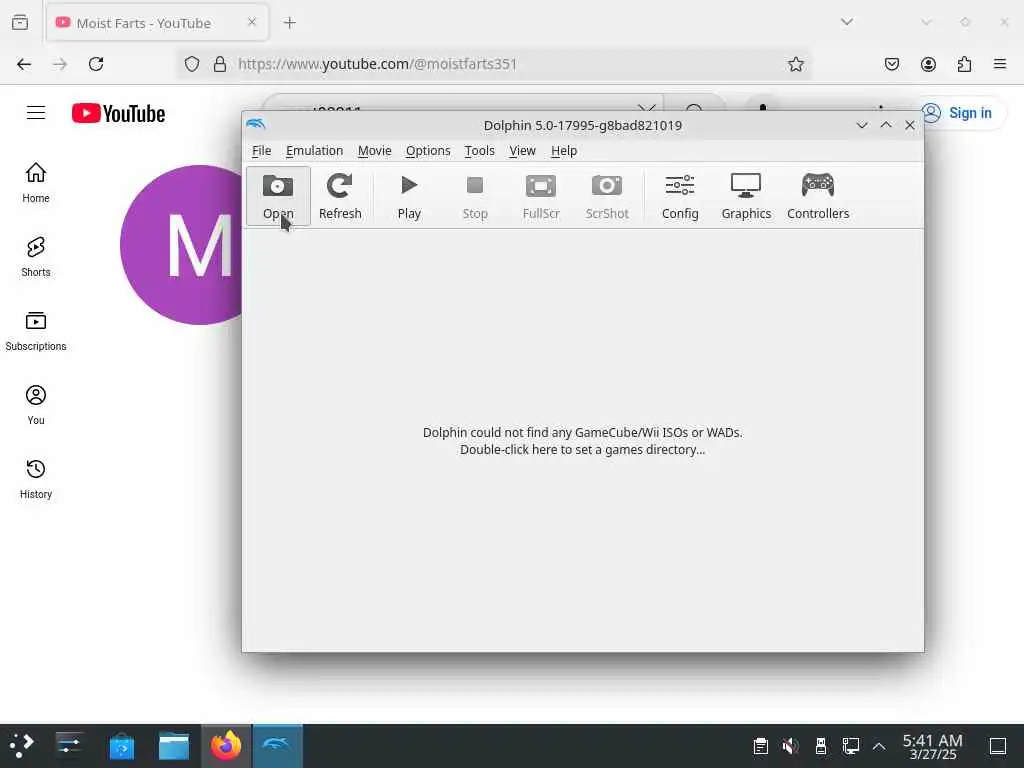Take a screenshot with ScrShot icon

pos(607,195)
